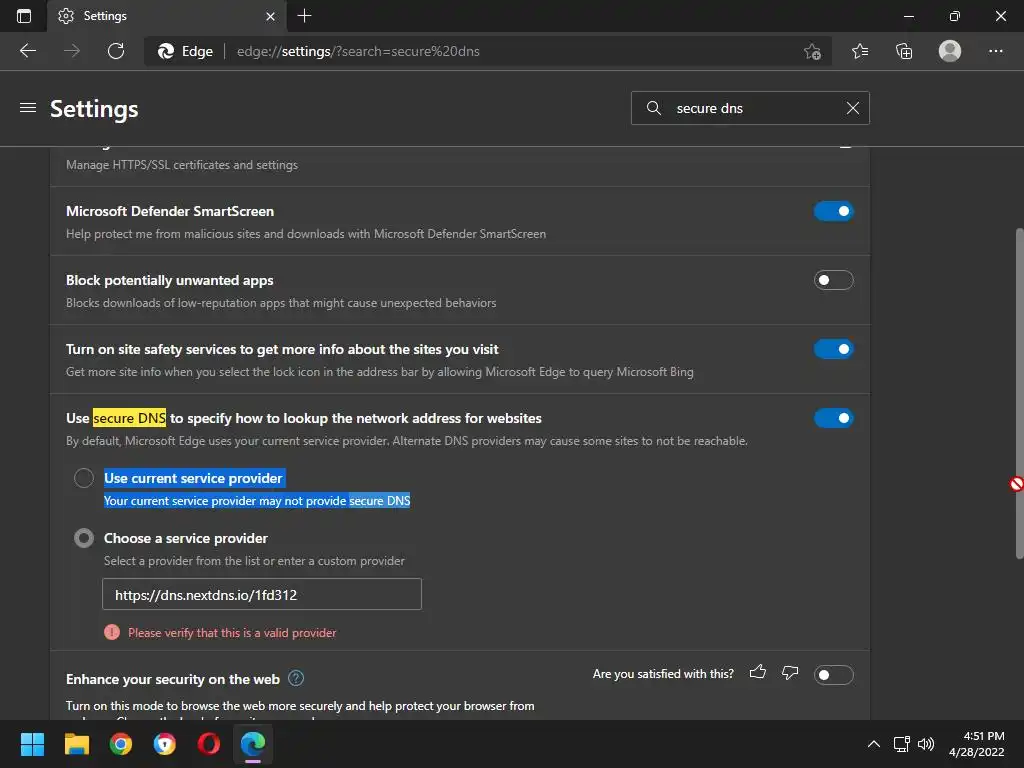Viewport: 1024px width, 768px height.
Task: Click the error icon beside provider warning
Action: click(x=112, y=632)
